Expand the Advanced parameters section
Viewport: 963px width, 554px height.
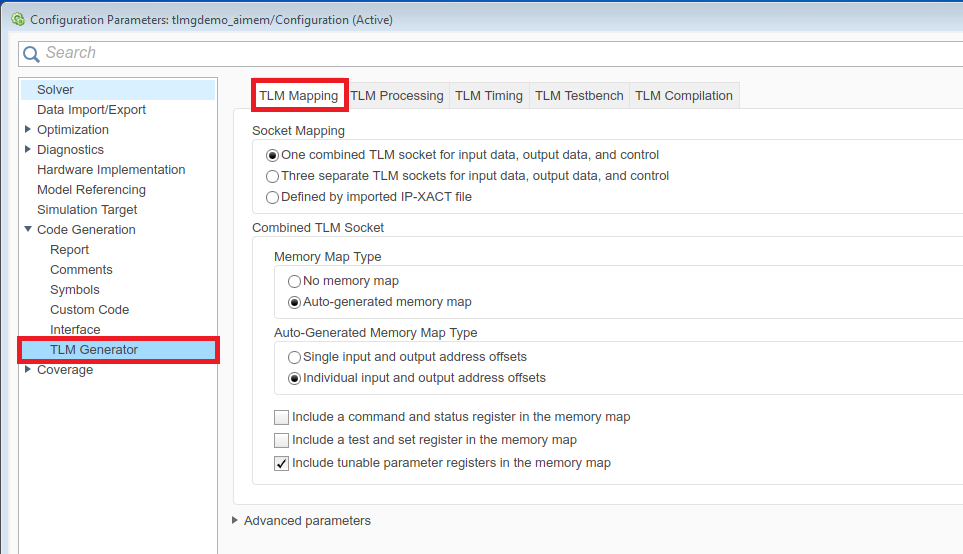click(x=235, y=520)
